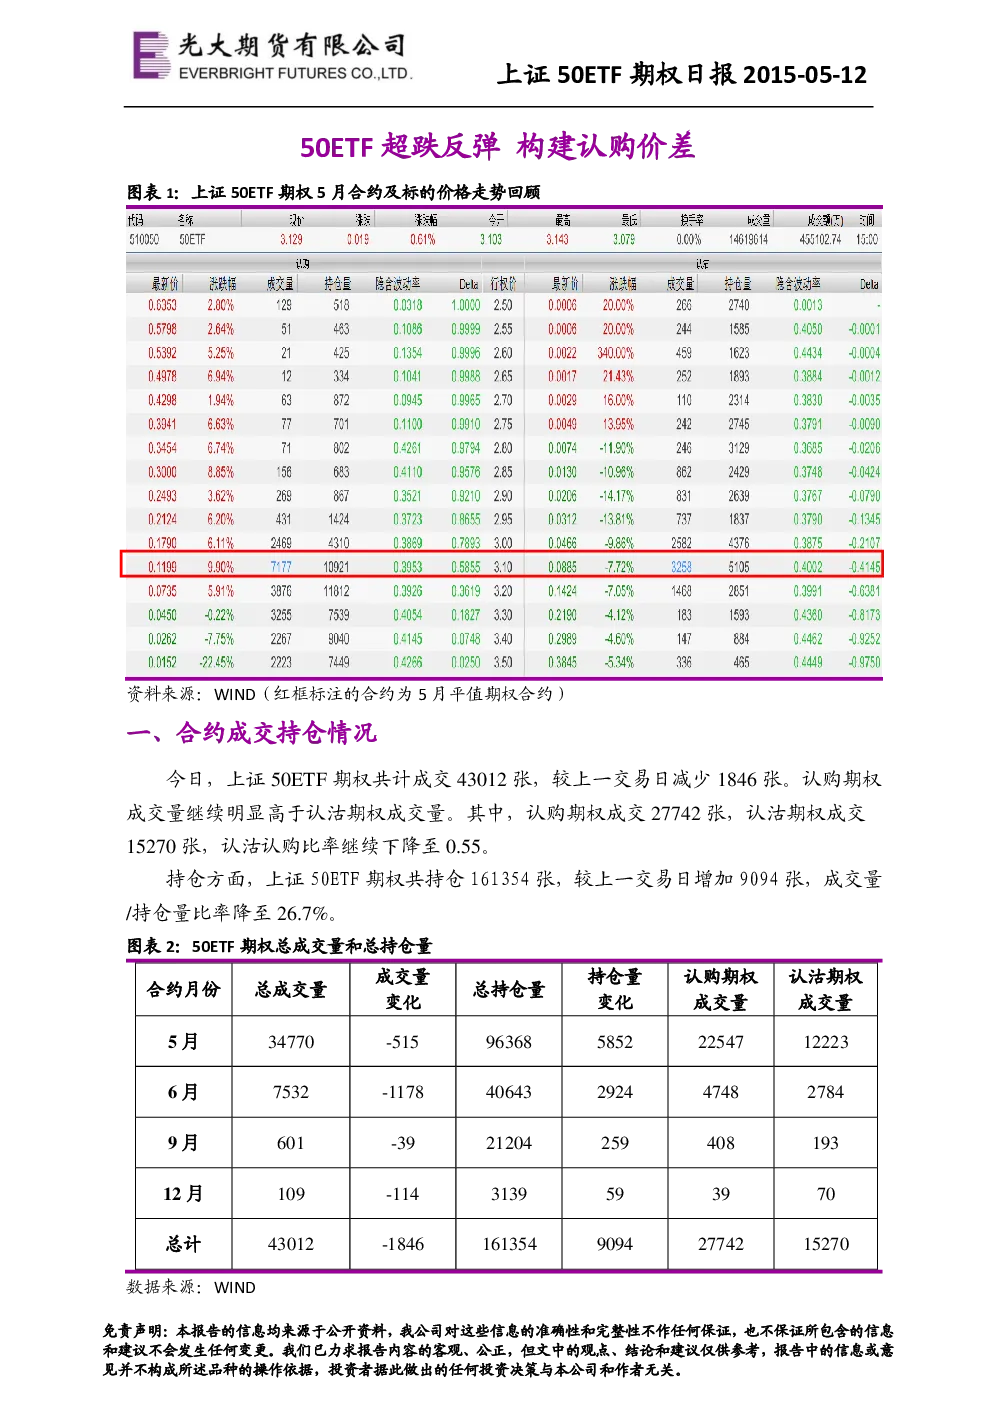Click the 数据来源: WIND source note
Screen dimensions: 992x1403
[191, 1287]
